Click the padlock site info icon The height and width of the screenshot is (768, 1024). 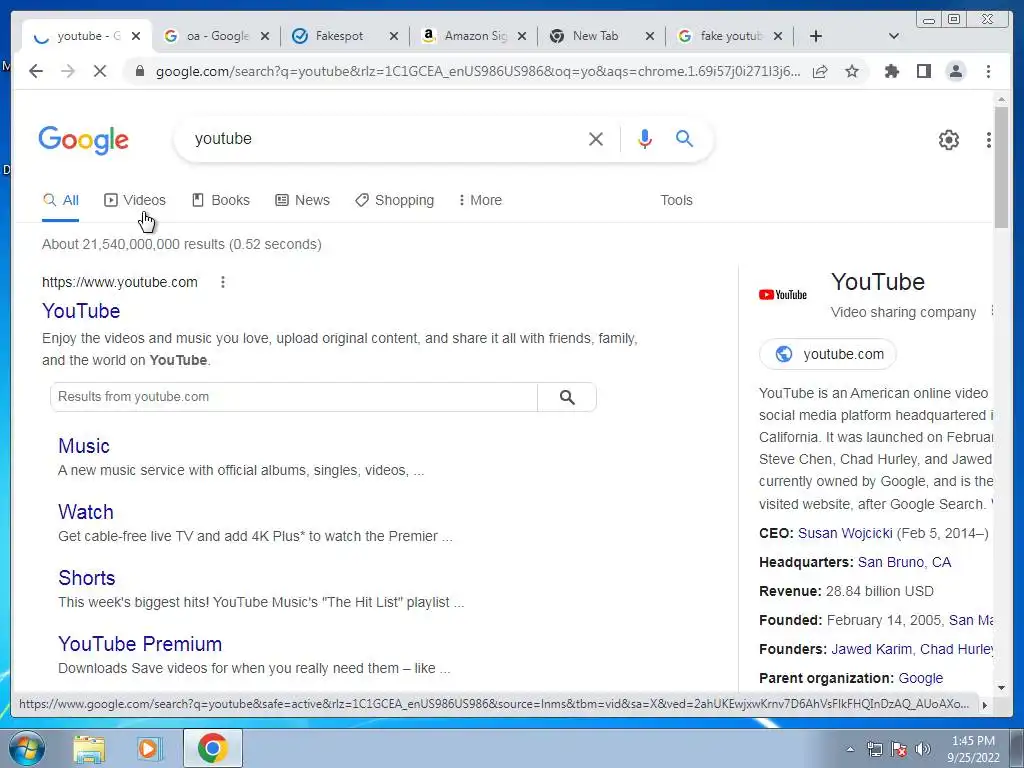tap(139, 71)
